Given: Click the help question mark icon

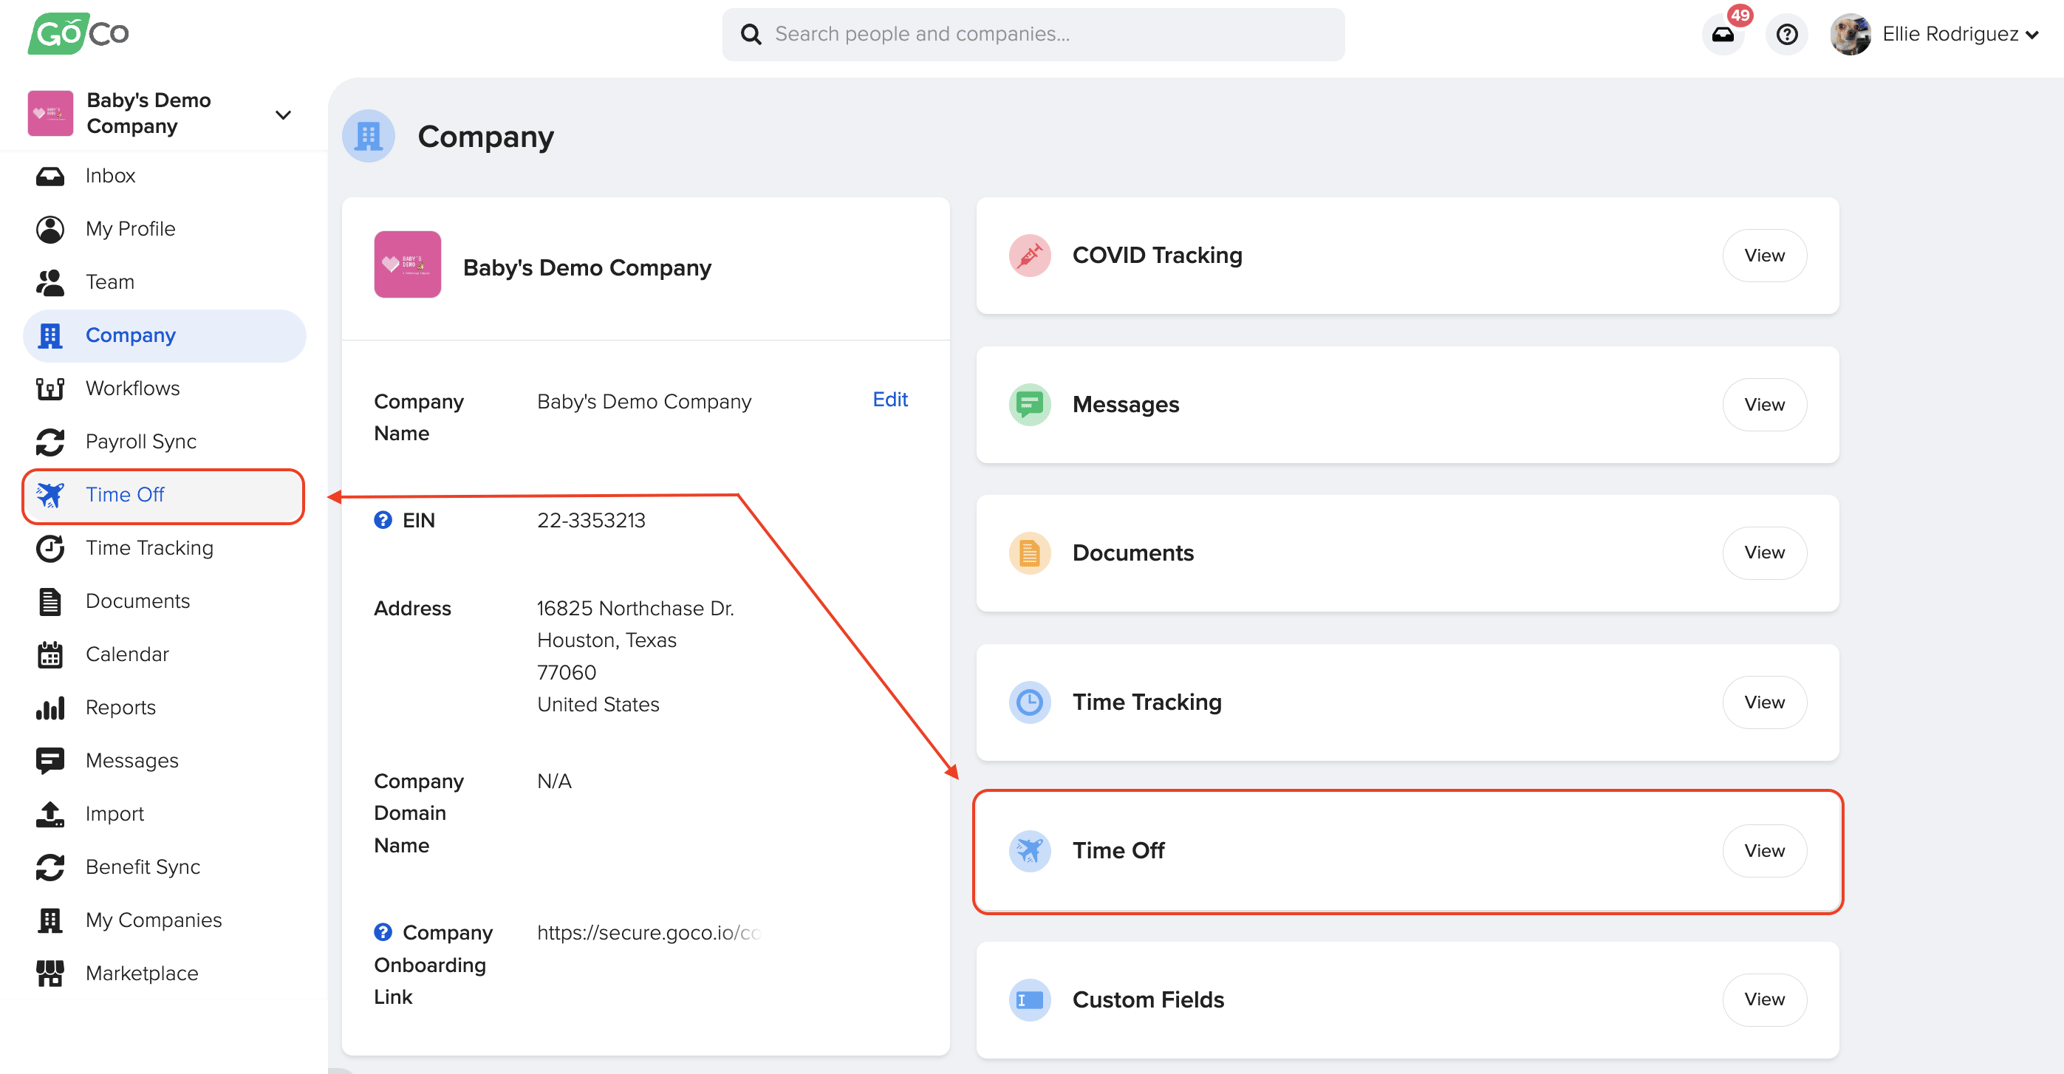Looking at the screenshot, I should (1786, 35).
